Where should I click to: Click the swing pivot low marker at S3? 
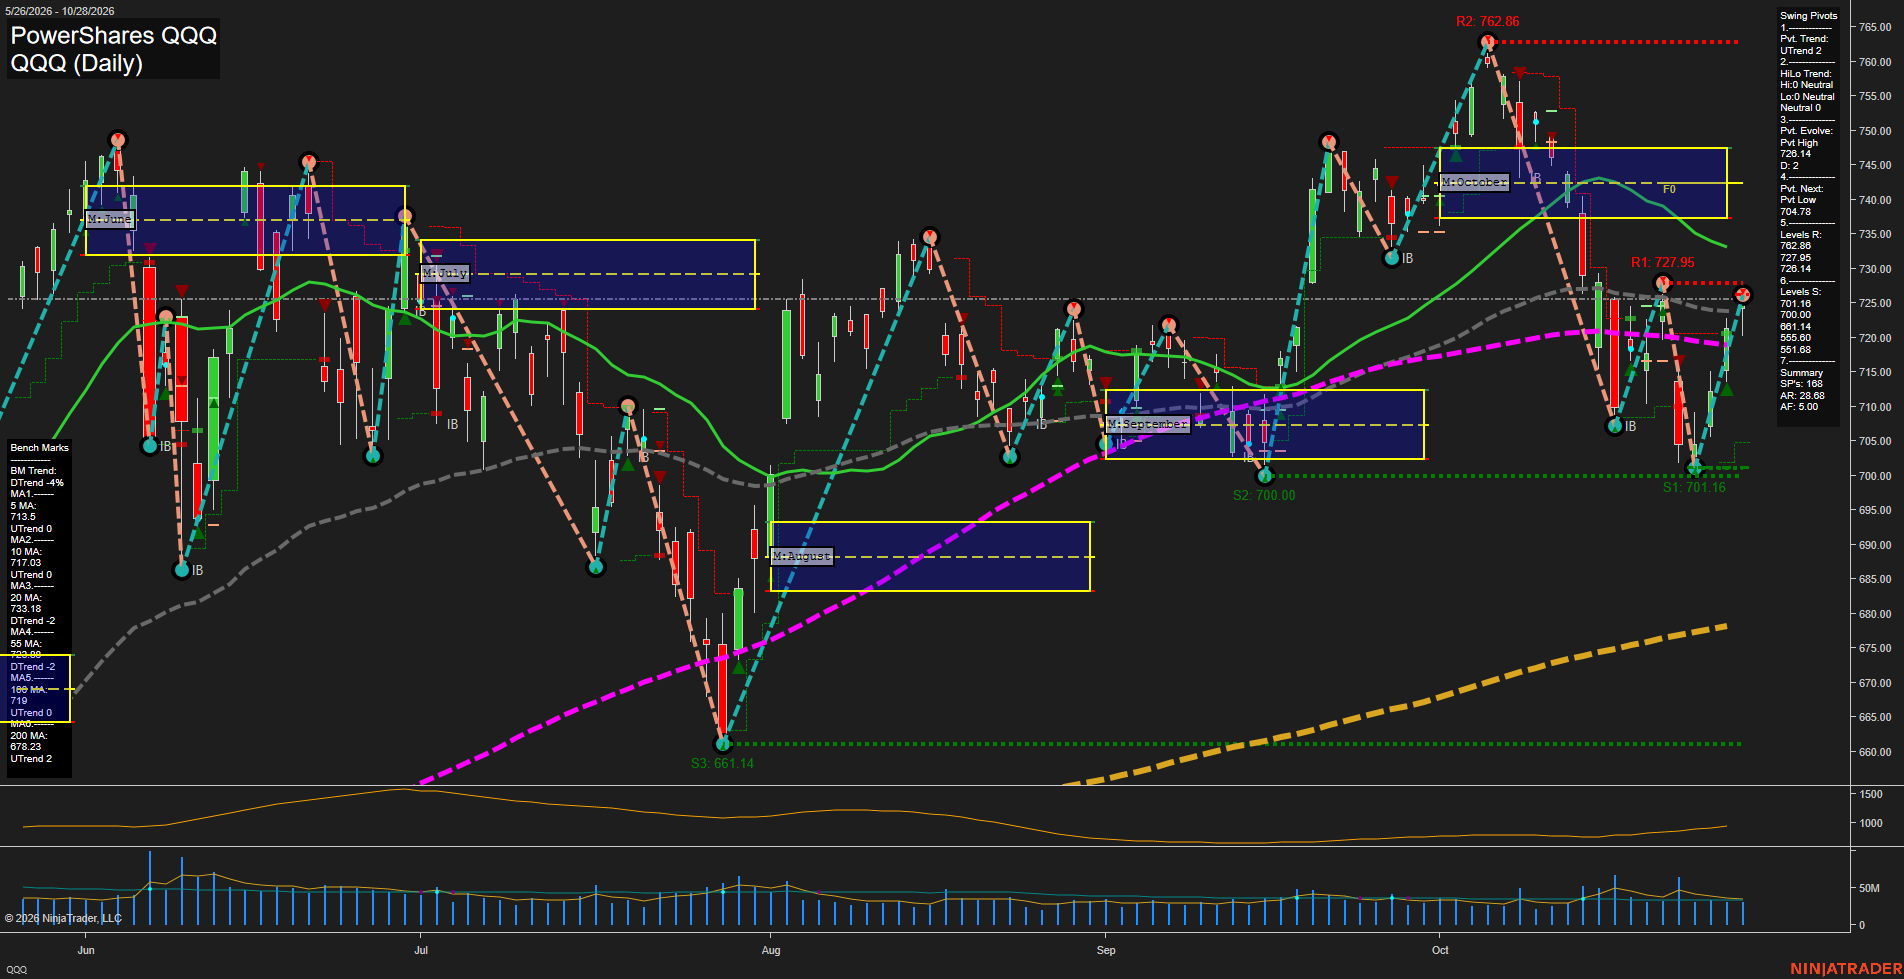point(723,743)
